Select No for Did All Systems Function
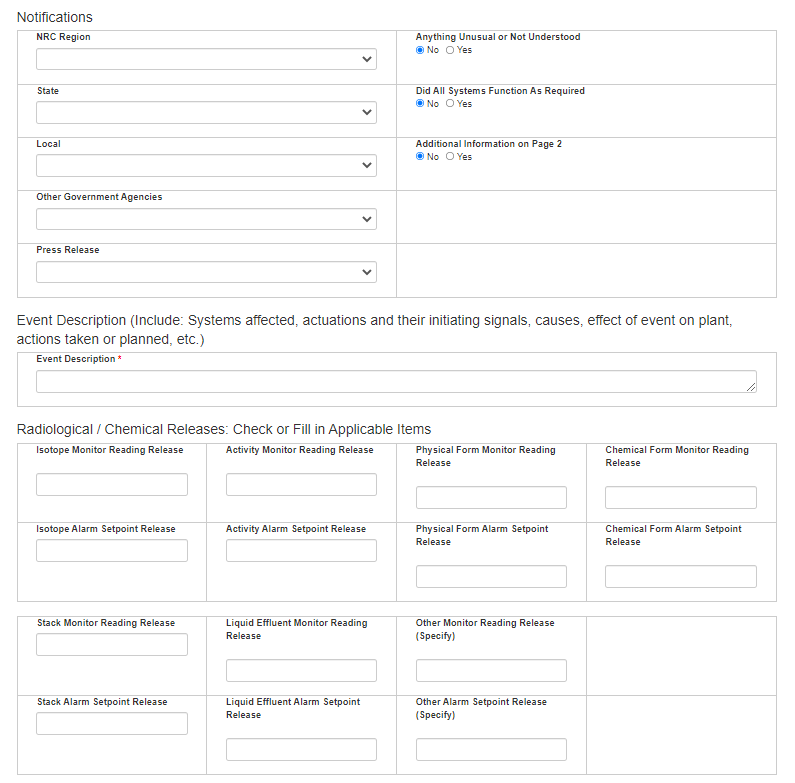 click(x=421, y=103)
